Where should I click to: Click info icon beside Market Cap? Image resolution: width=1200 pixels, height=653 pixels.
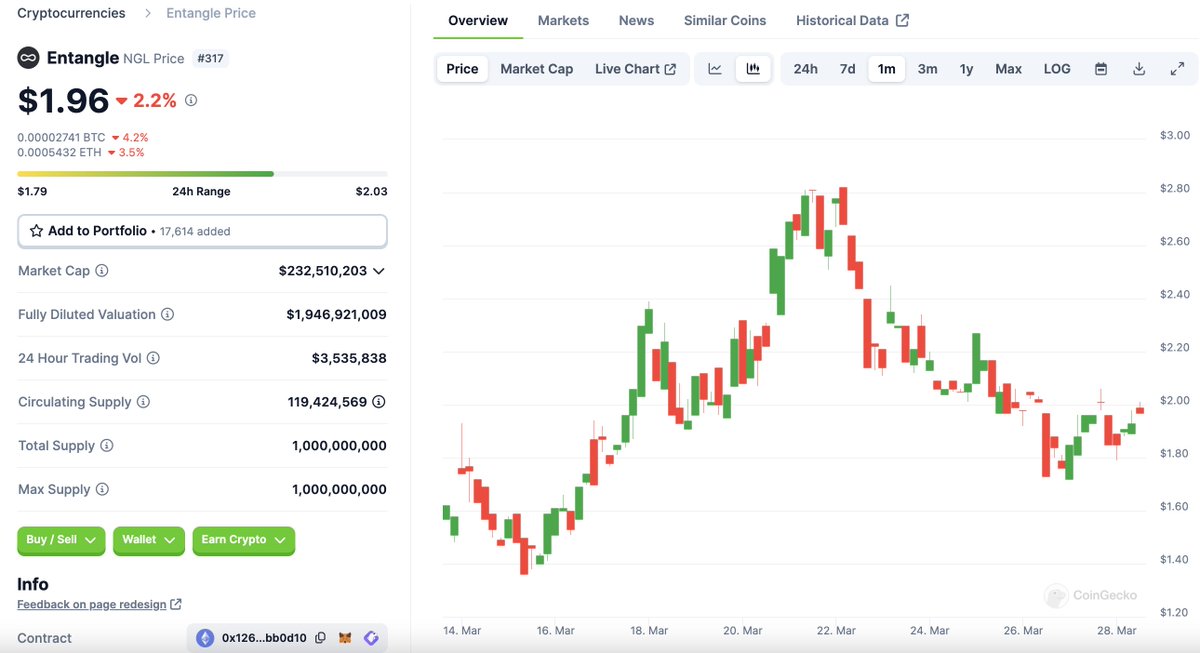[102, 271]
